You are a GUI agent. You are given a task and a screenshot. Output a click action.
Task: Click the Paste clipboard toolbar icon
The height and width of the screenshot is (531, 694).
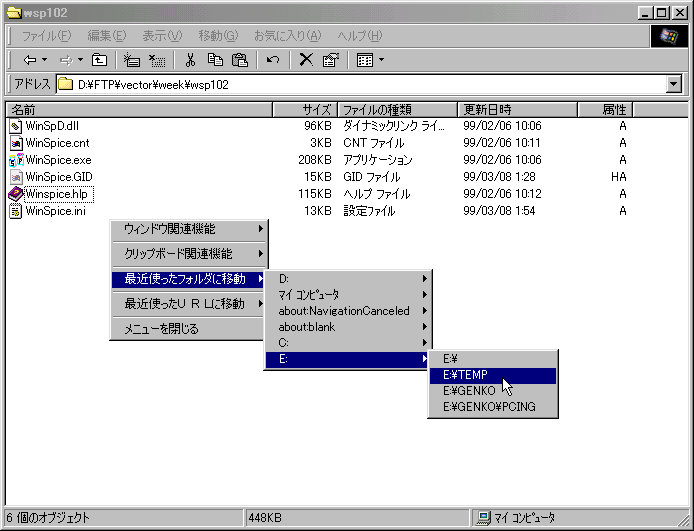click(x=240, y=60)
